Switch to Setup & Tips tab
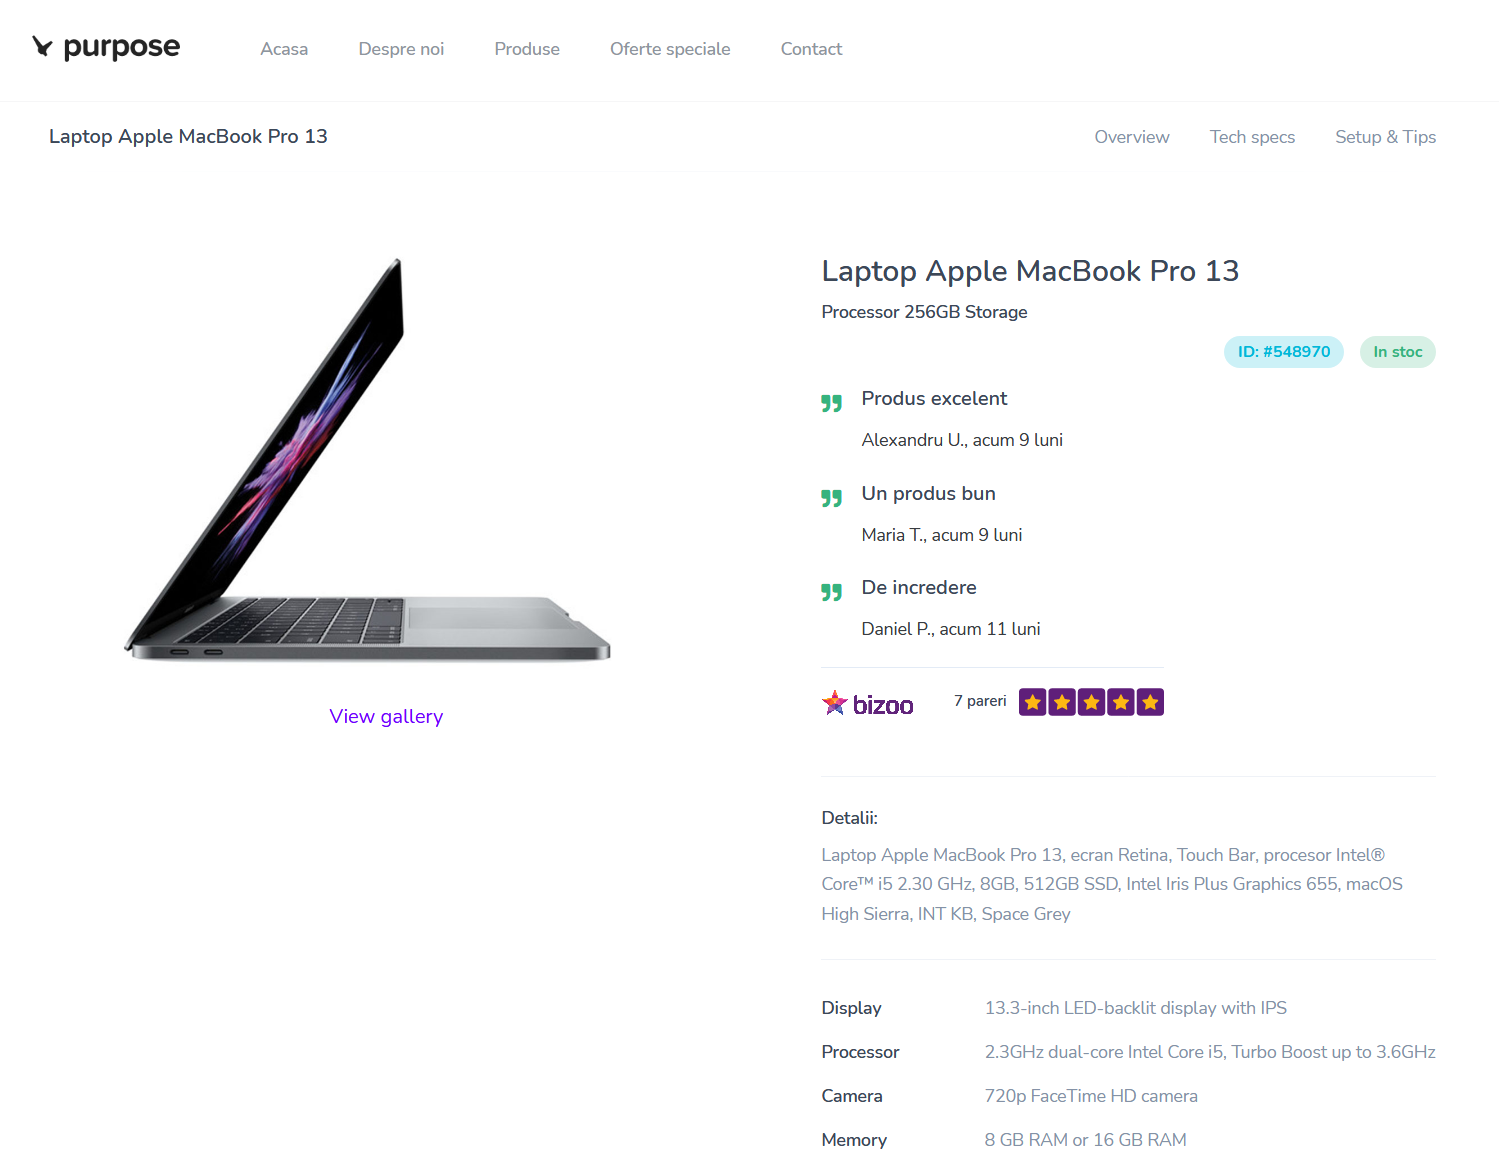Screen dimensions: 1499x1168 pos(1385,137)
